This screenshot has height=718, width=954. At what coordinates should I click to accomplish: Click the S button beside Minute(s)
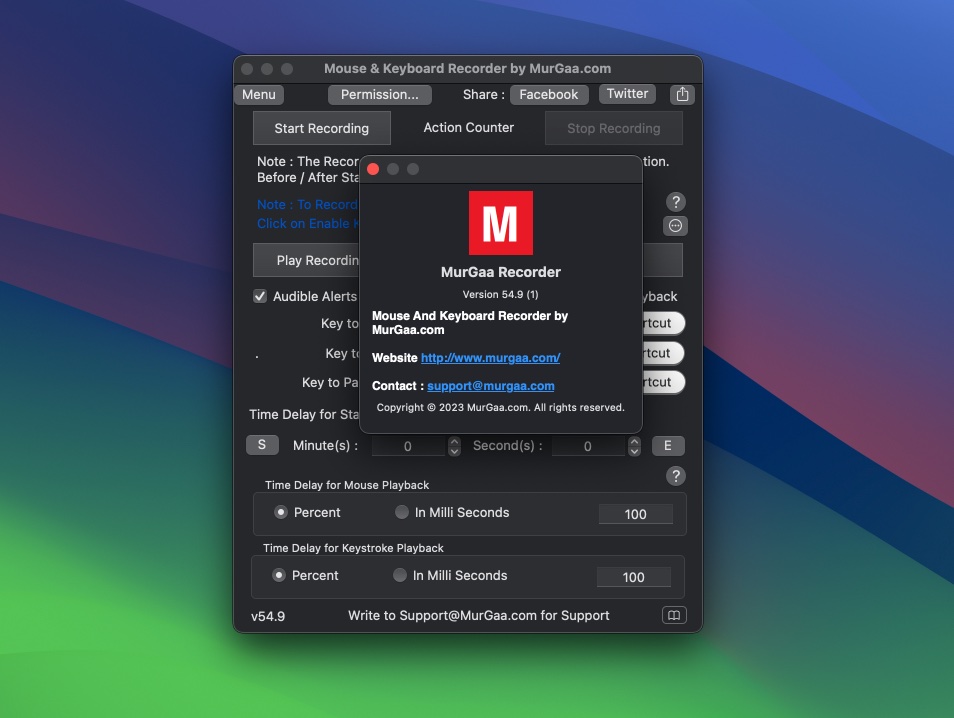pyautogui.click(x=262, y=445)
